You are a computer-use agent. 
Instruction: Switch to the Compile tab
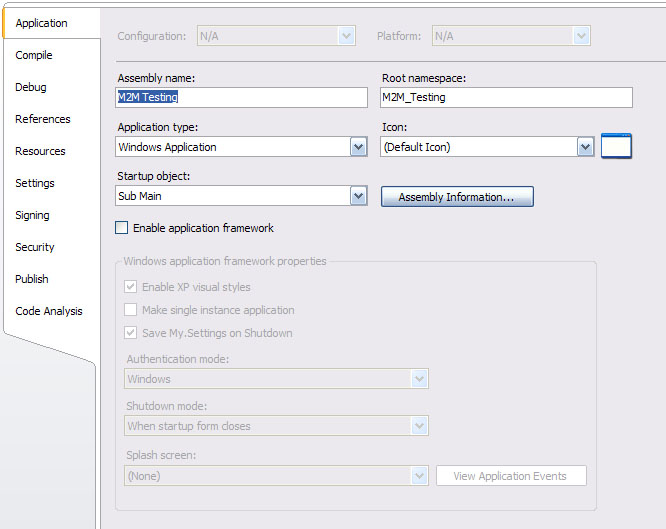[34, 55]
